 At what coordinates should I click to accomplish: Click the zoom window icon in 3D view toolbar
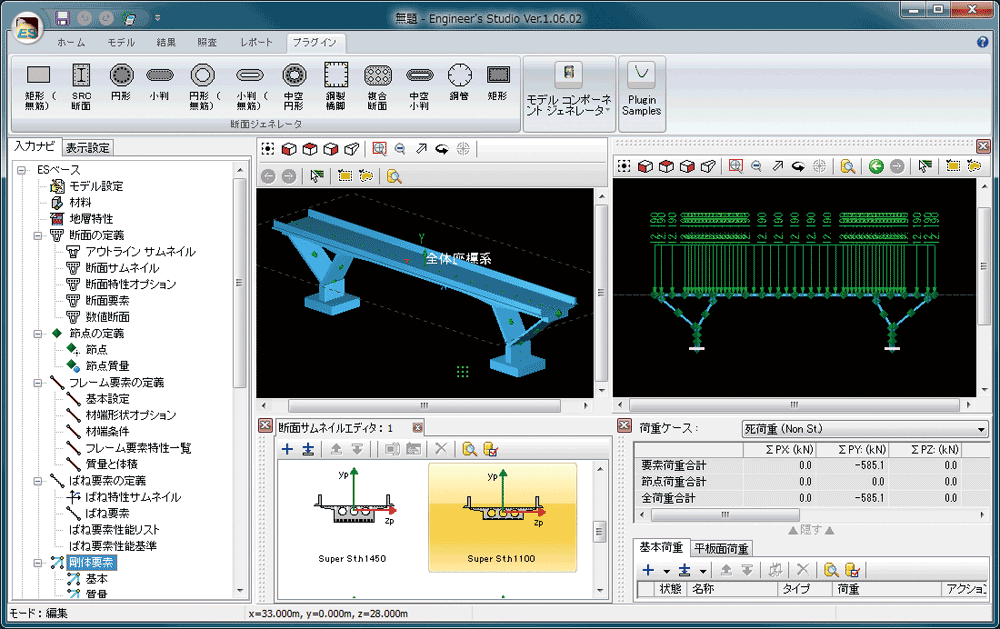point(379,149)
